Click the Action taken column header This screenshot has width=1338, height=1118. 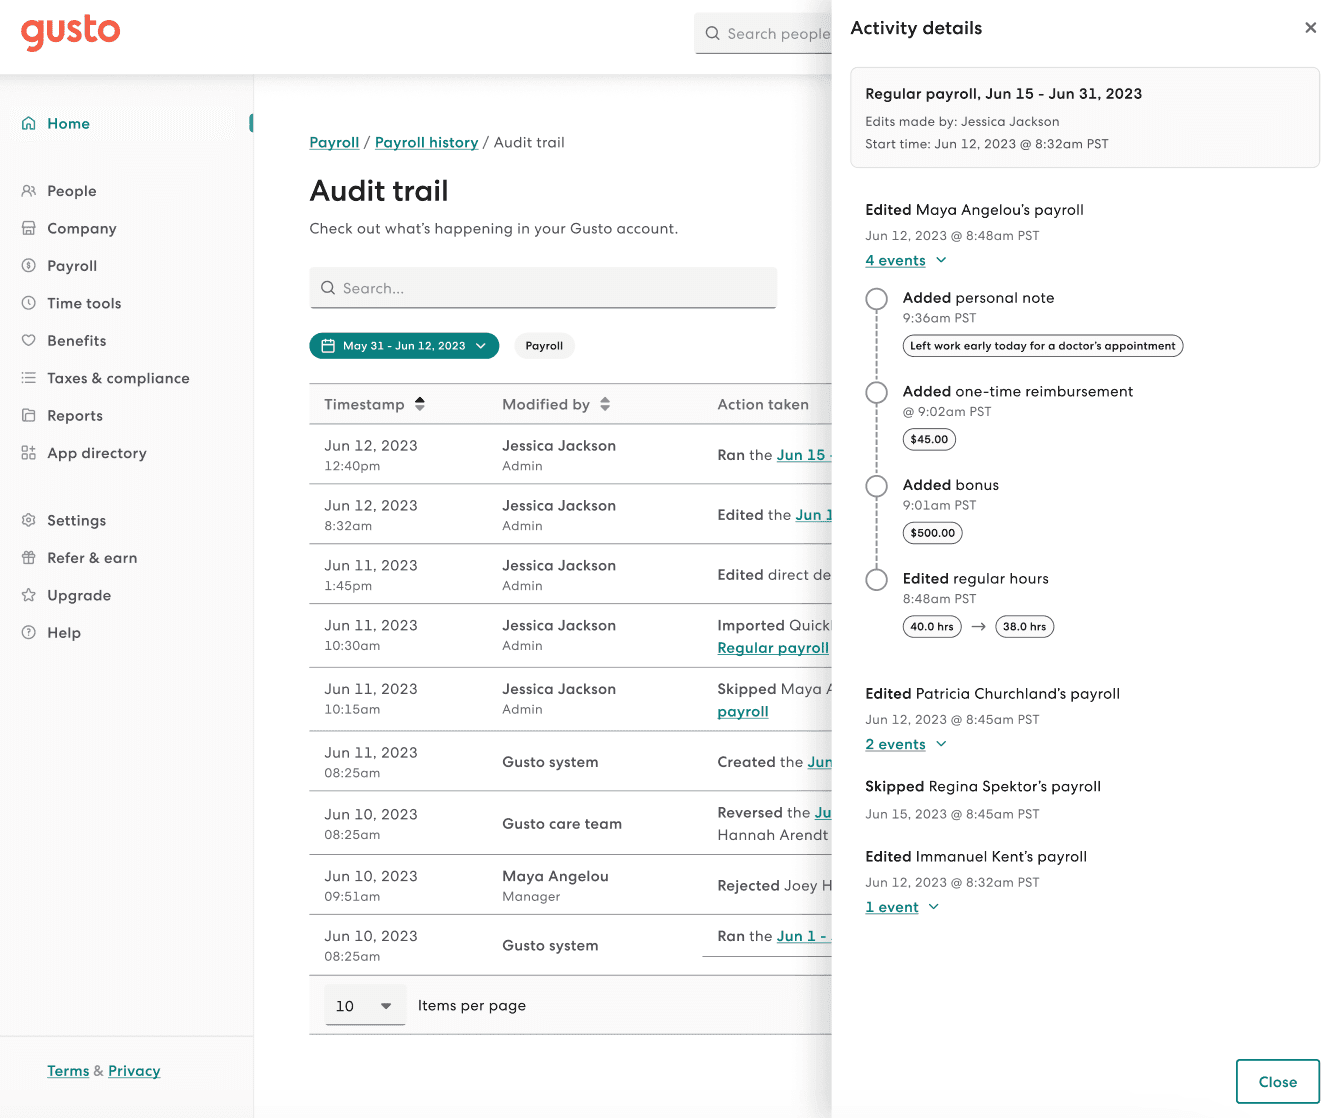click(x=763, y=404)
